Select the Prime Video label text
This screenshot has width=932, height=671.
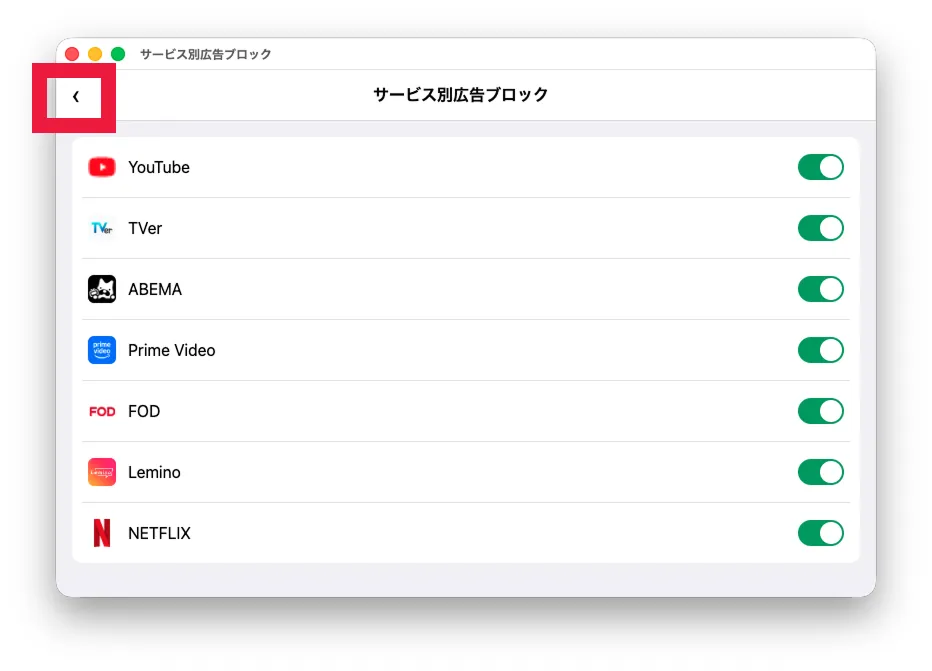[x=172, y=350]
